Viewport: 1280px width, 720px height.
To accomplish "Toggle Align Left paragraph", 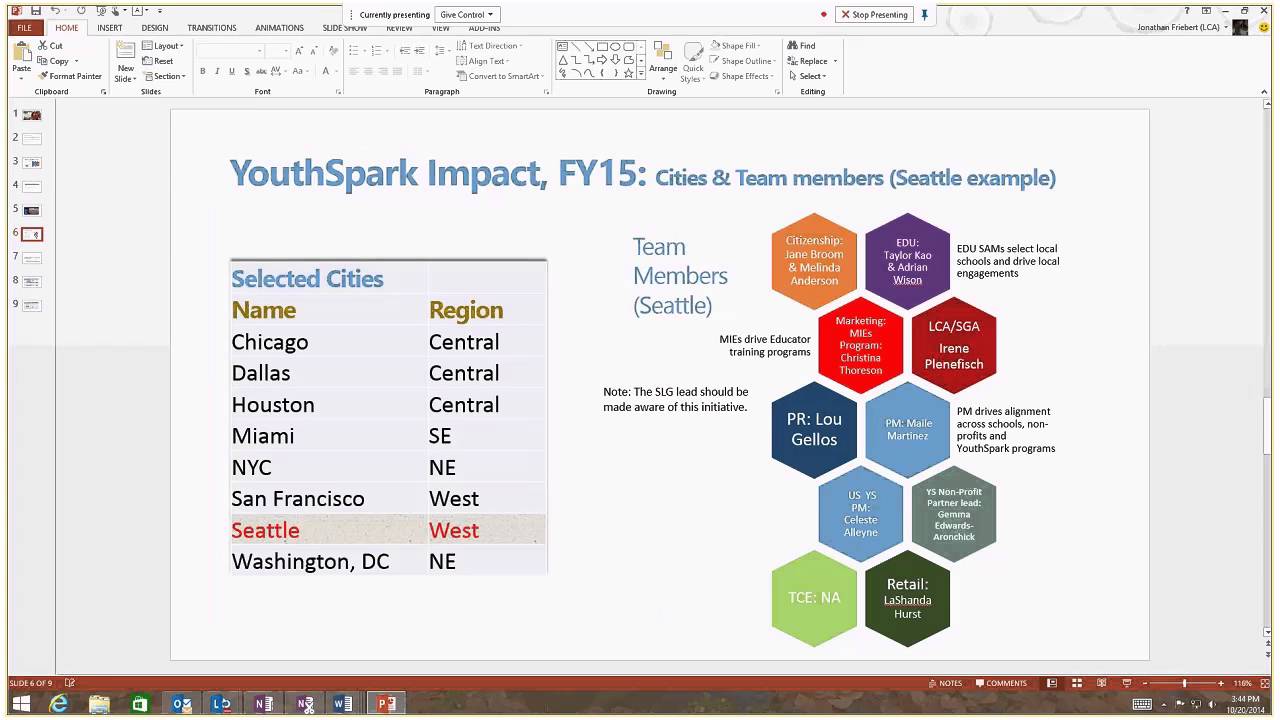I will pyautogui.click(x=354, y=71).
